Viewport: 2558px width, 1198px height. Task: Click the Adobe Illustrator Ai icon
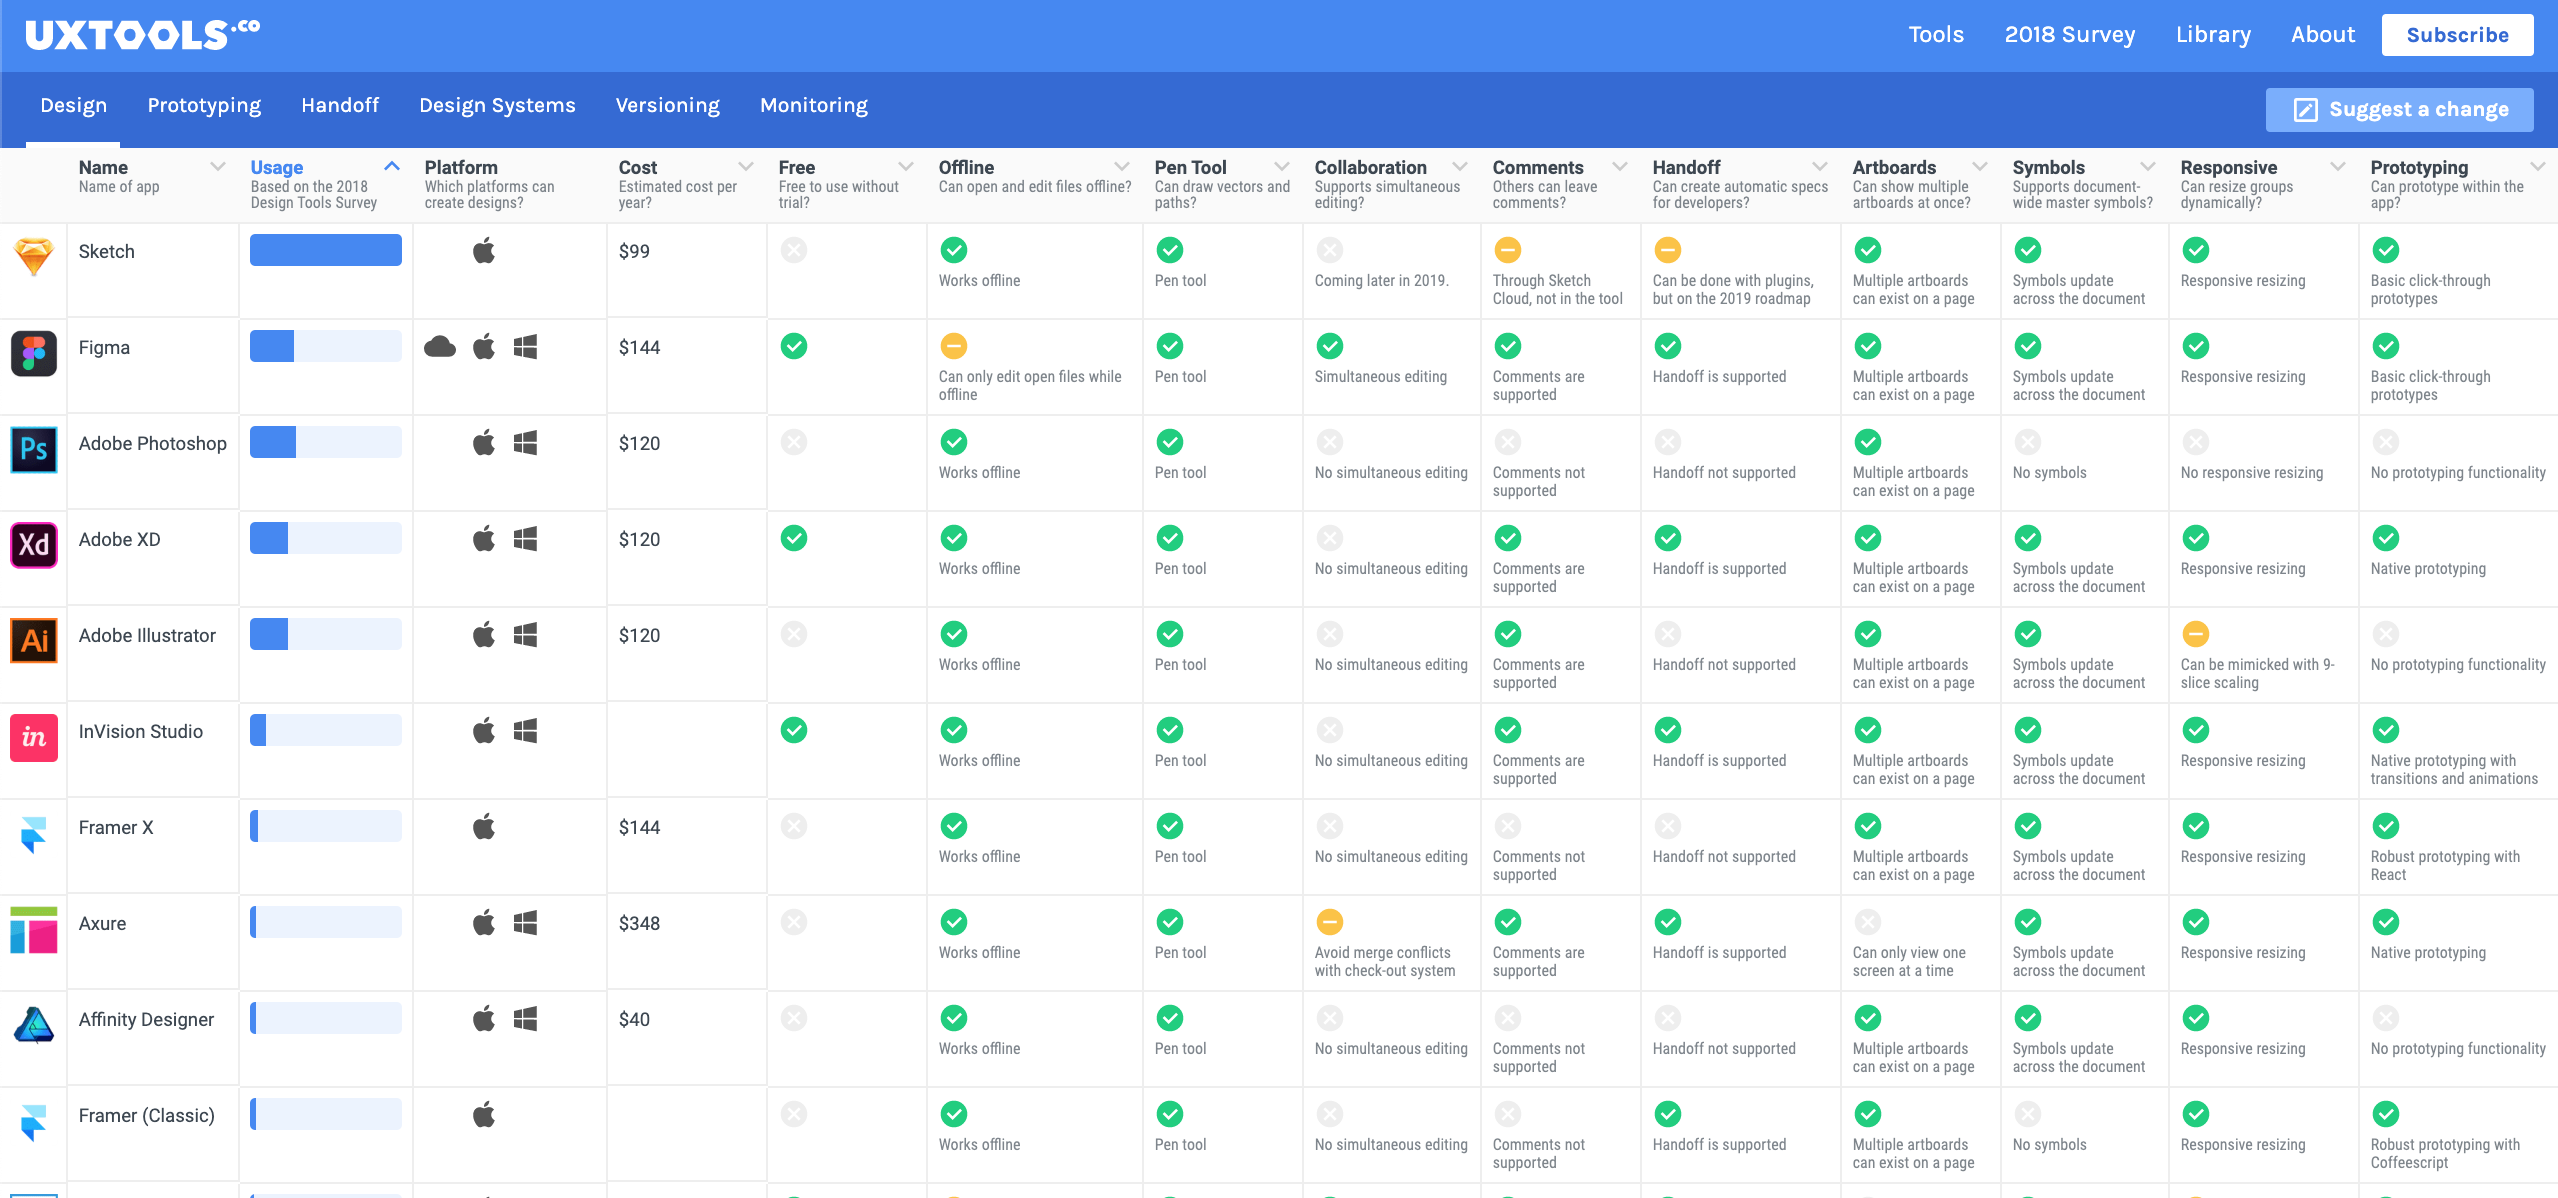34,640
